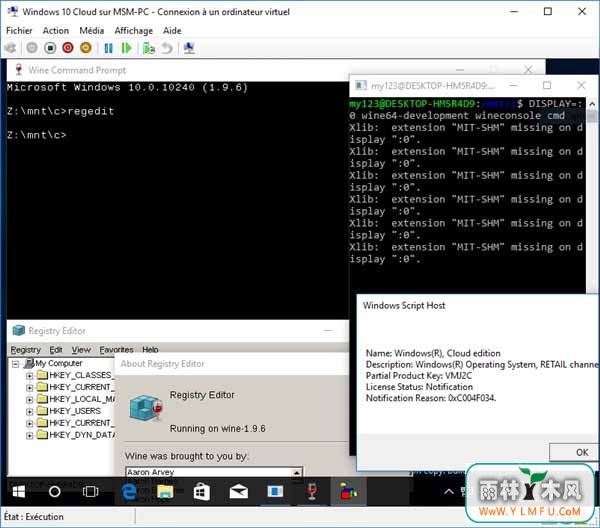Viewport: 600px width, 528px height.
Task: Open the Registry menu in Registry Editor
Action: 26,350
